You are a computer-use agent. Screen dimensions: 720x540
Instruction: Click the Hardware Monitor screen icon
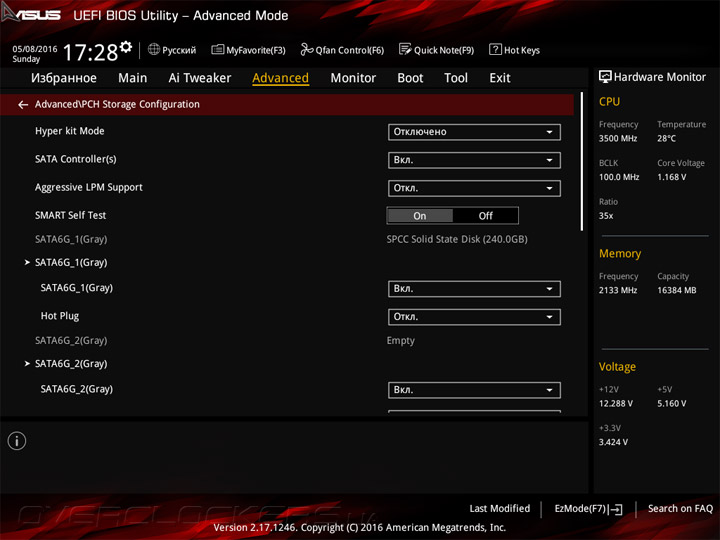[605, 77]
